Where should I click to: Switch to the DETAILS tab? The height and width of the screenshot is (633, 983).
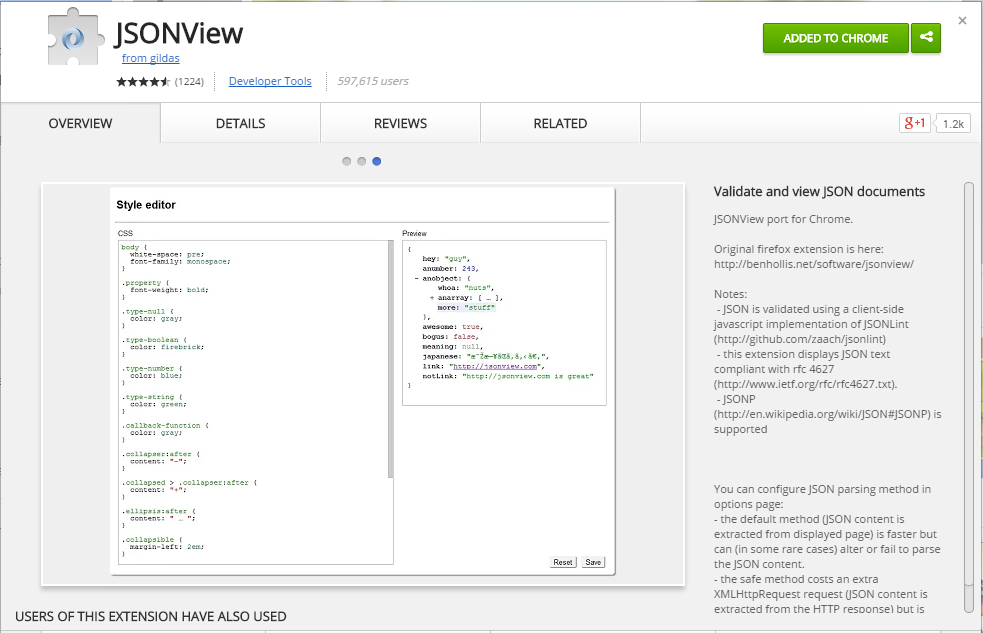pos(241,123)
